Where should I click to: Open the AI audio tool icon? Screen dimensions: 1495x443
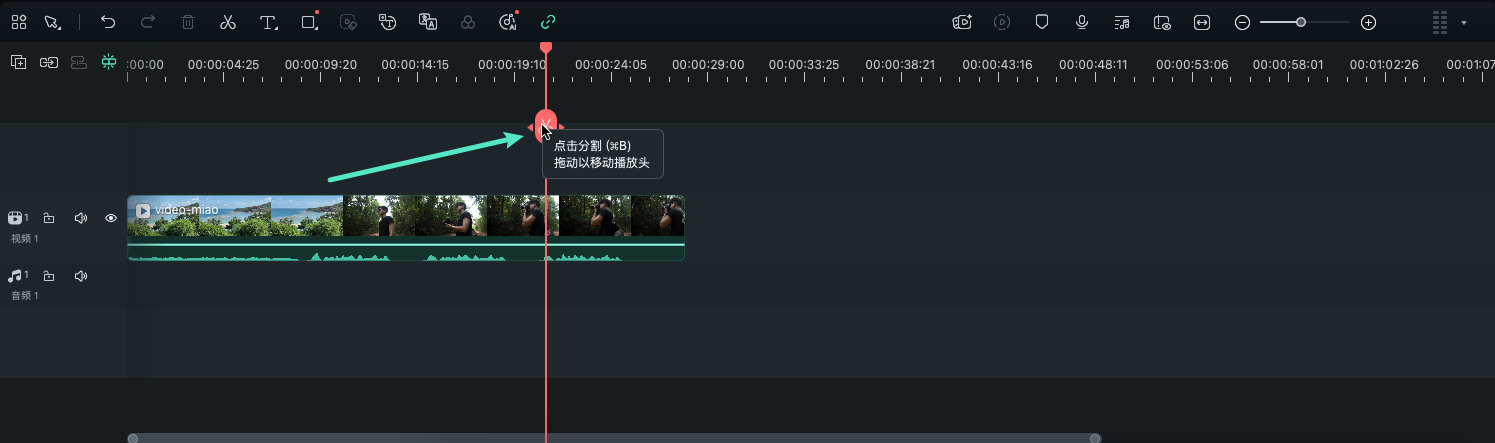coord(508,22)
